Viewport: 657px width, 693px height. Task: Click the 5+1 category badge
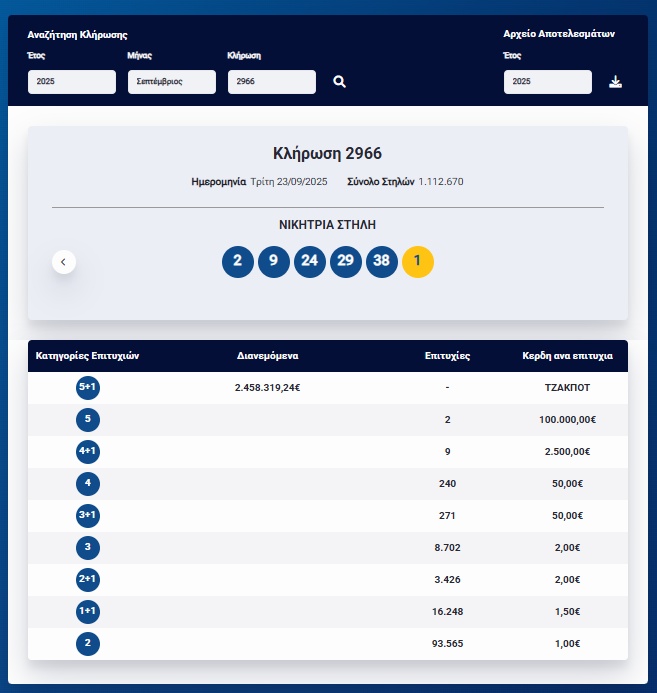click(x=88, y=388)
